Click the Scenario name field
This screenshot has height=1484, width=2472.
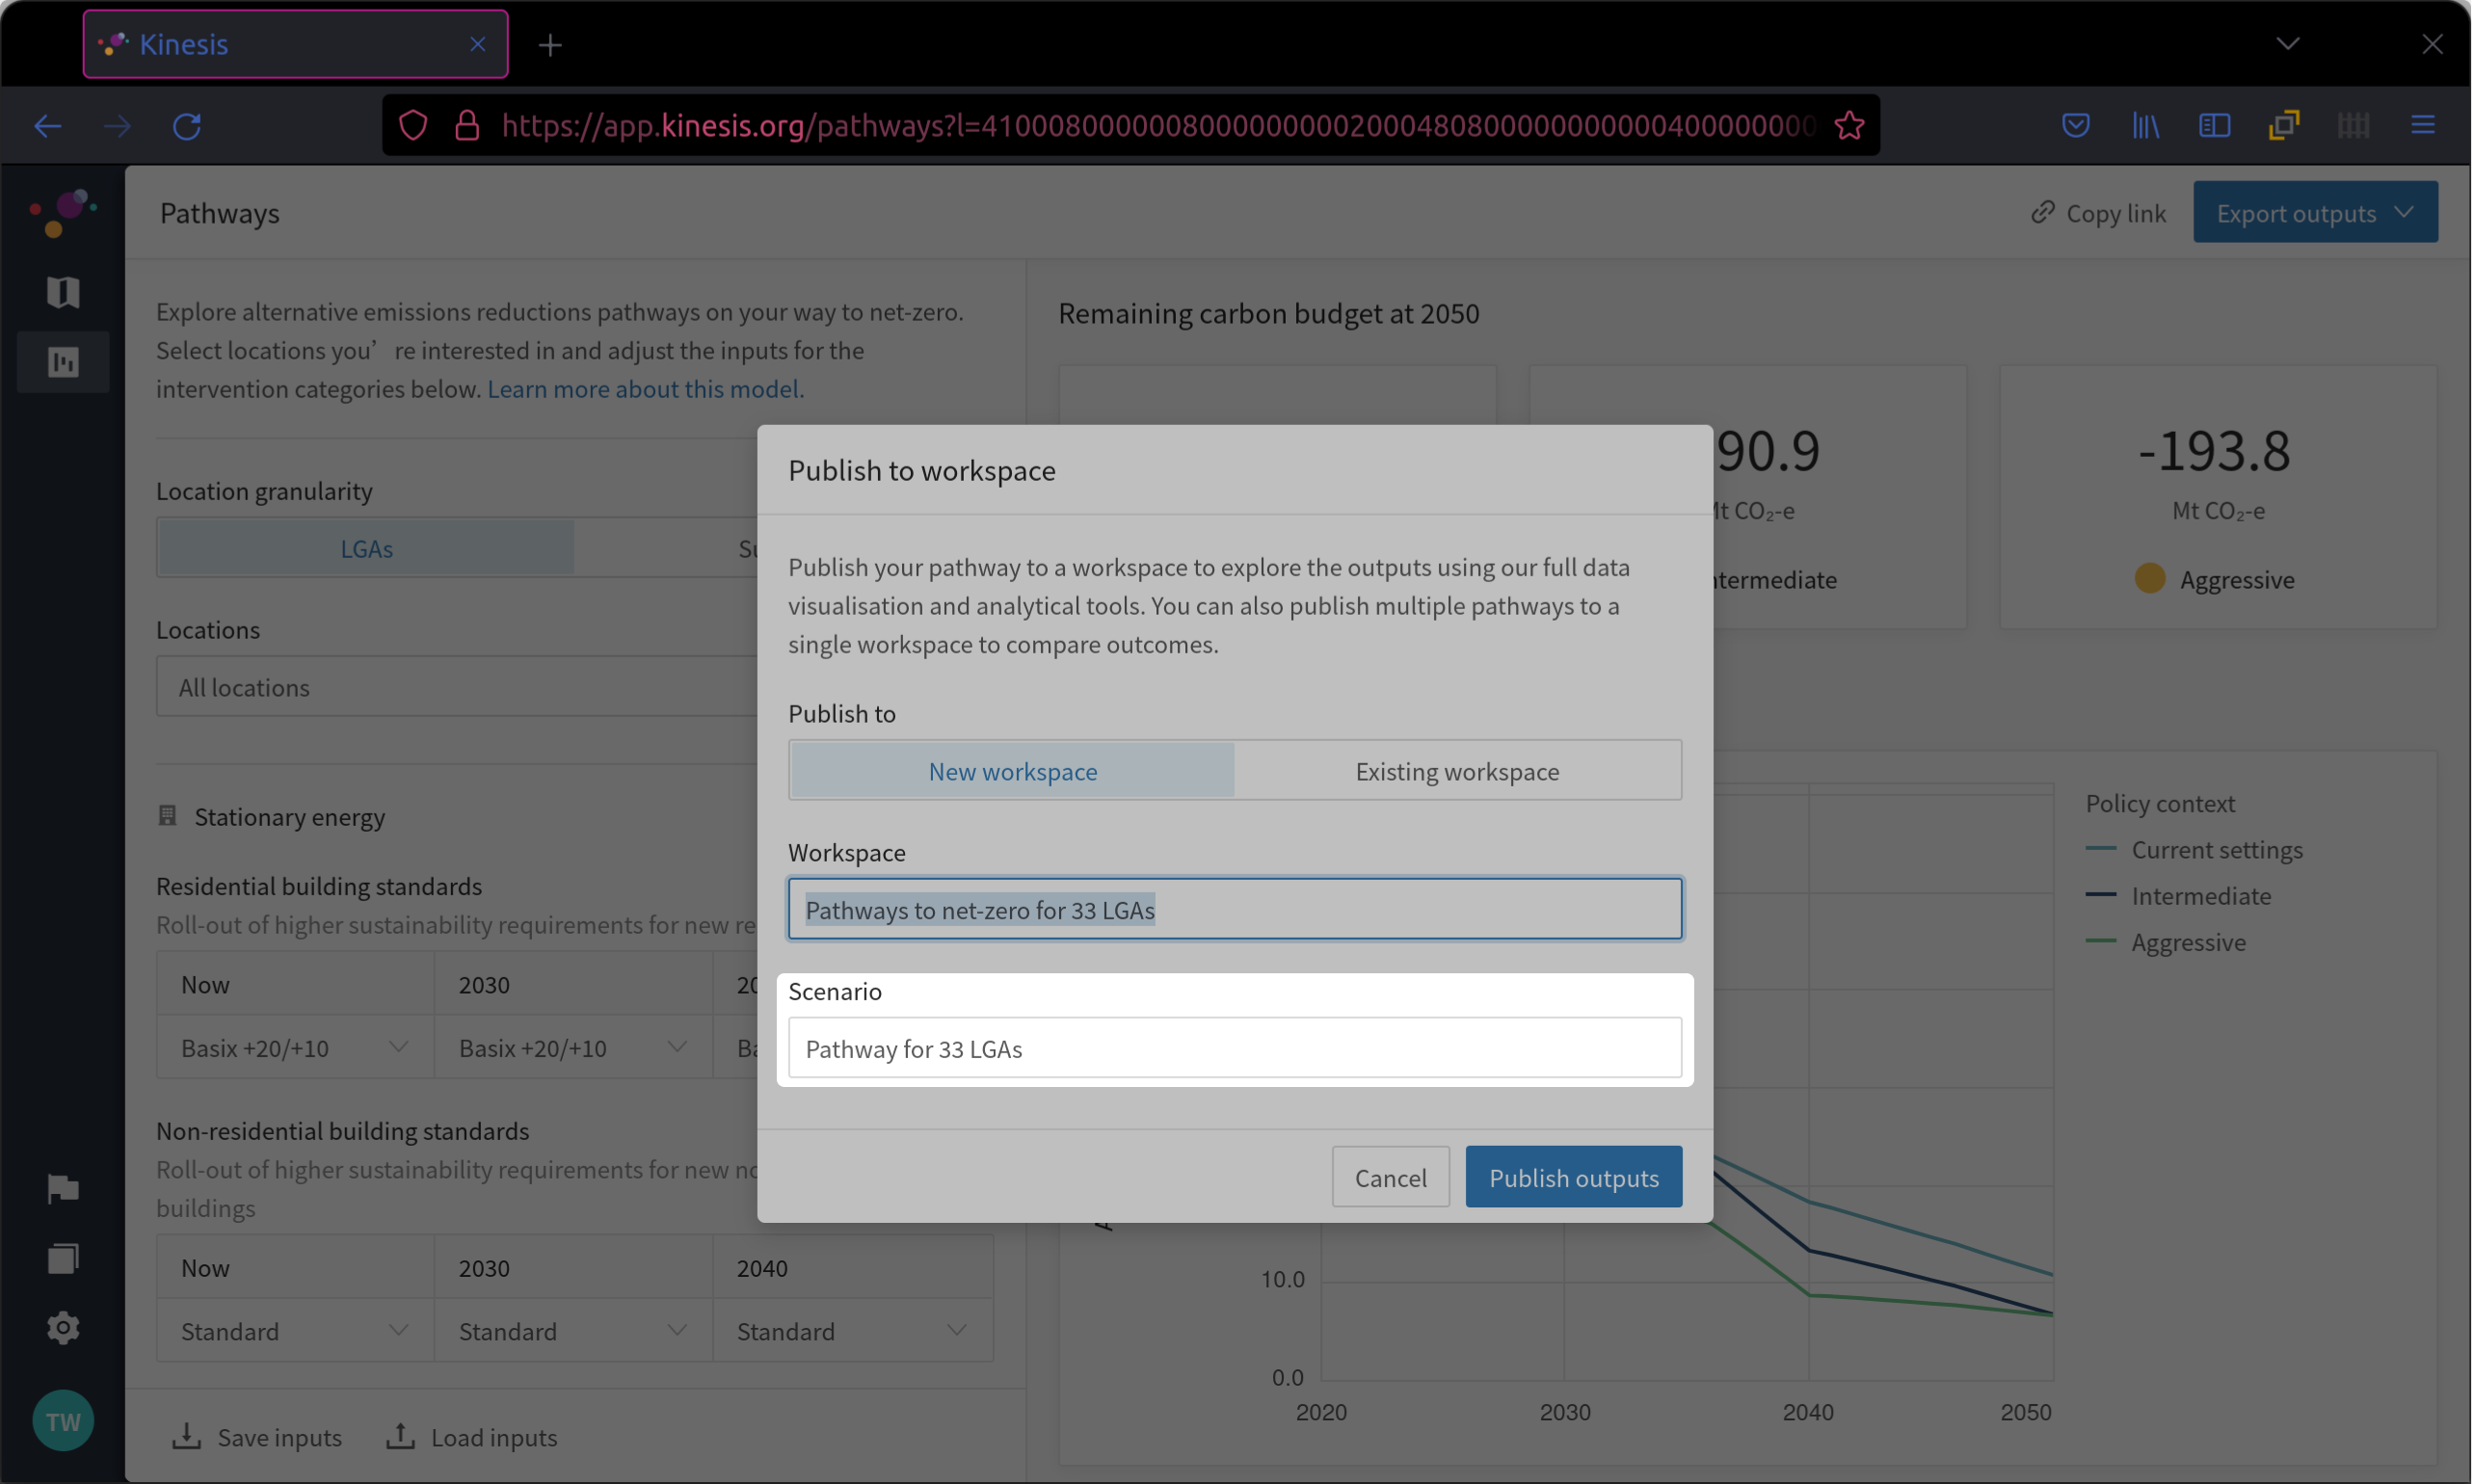[1235, 1048]
